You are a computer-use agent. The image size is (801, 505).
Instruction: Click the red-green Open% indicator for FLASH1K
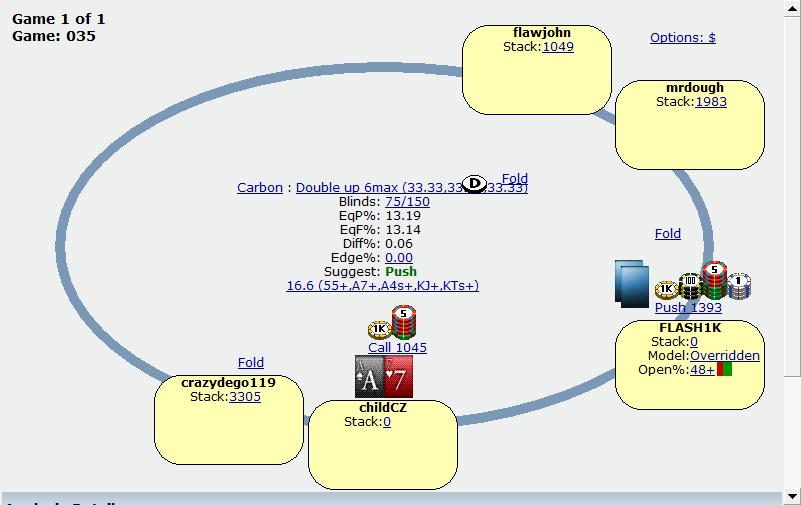click(x=724, y=369)
